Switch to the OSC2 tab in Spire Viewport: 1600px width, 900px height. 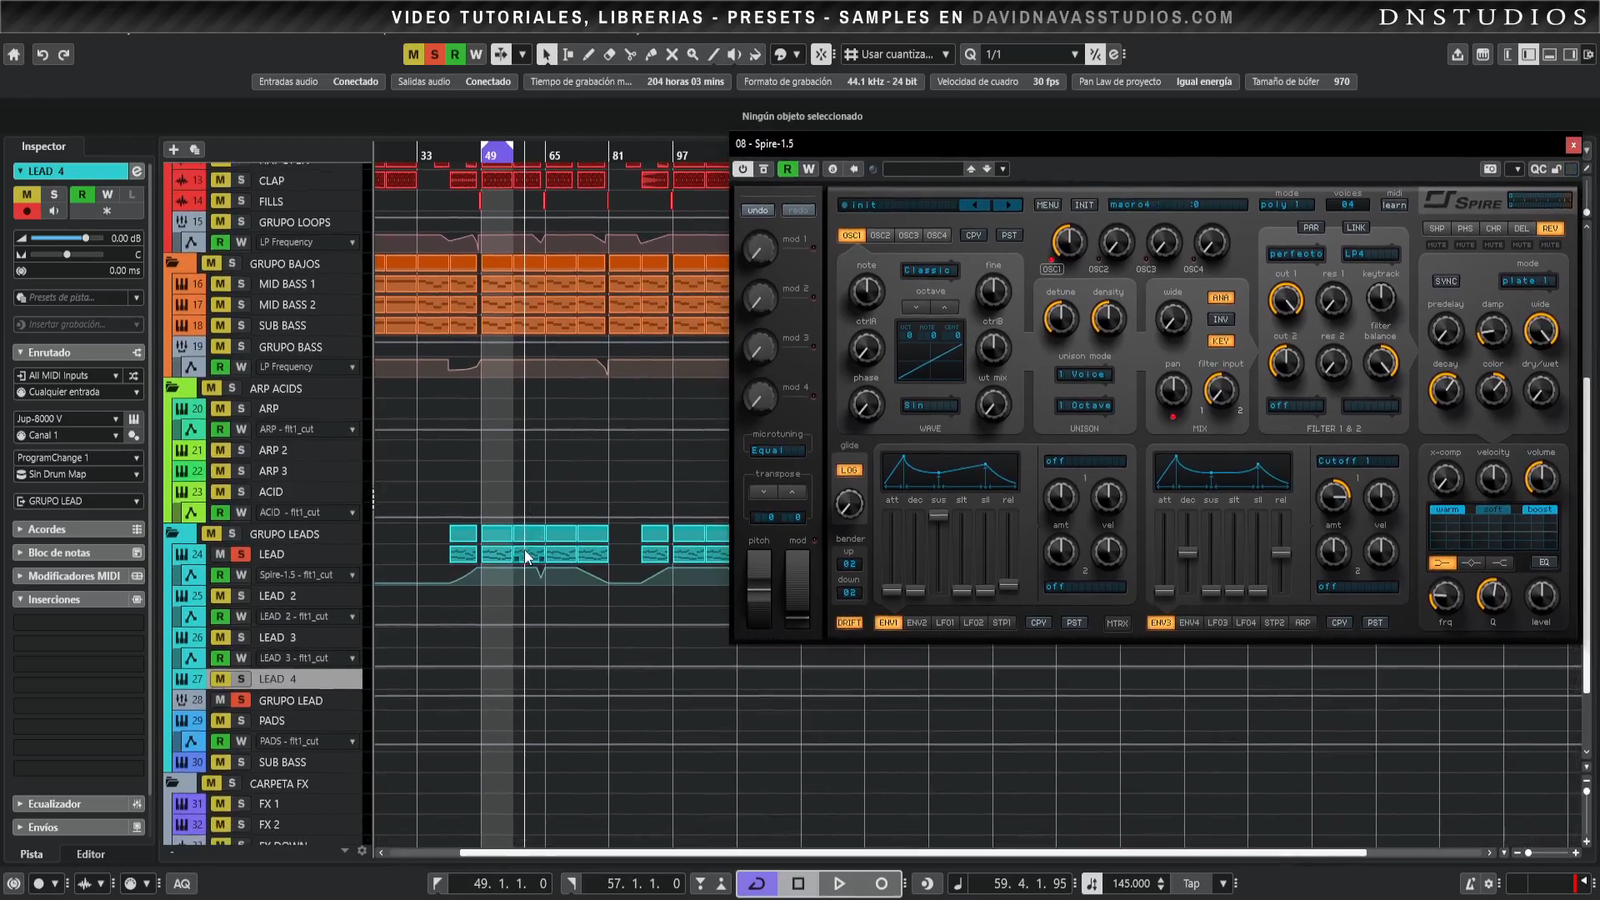point(880,236)
